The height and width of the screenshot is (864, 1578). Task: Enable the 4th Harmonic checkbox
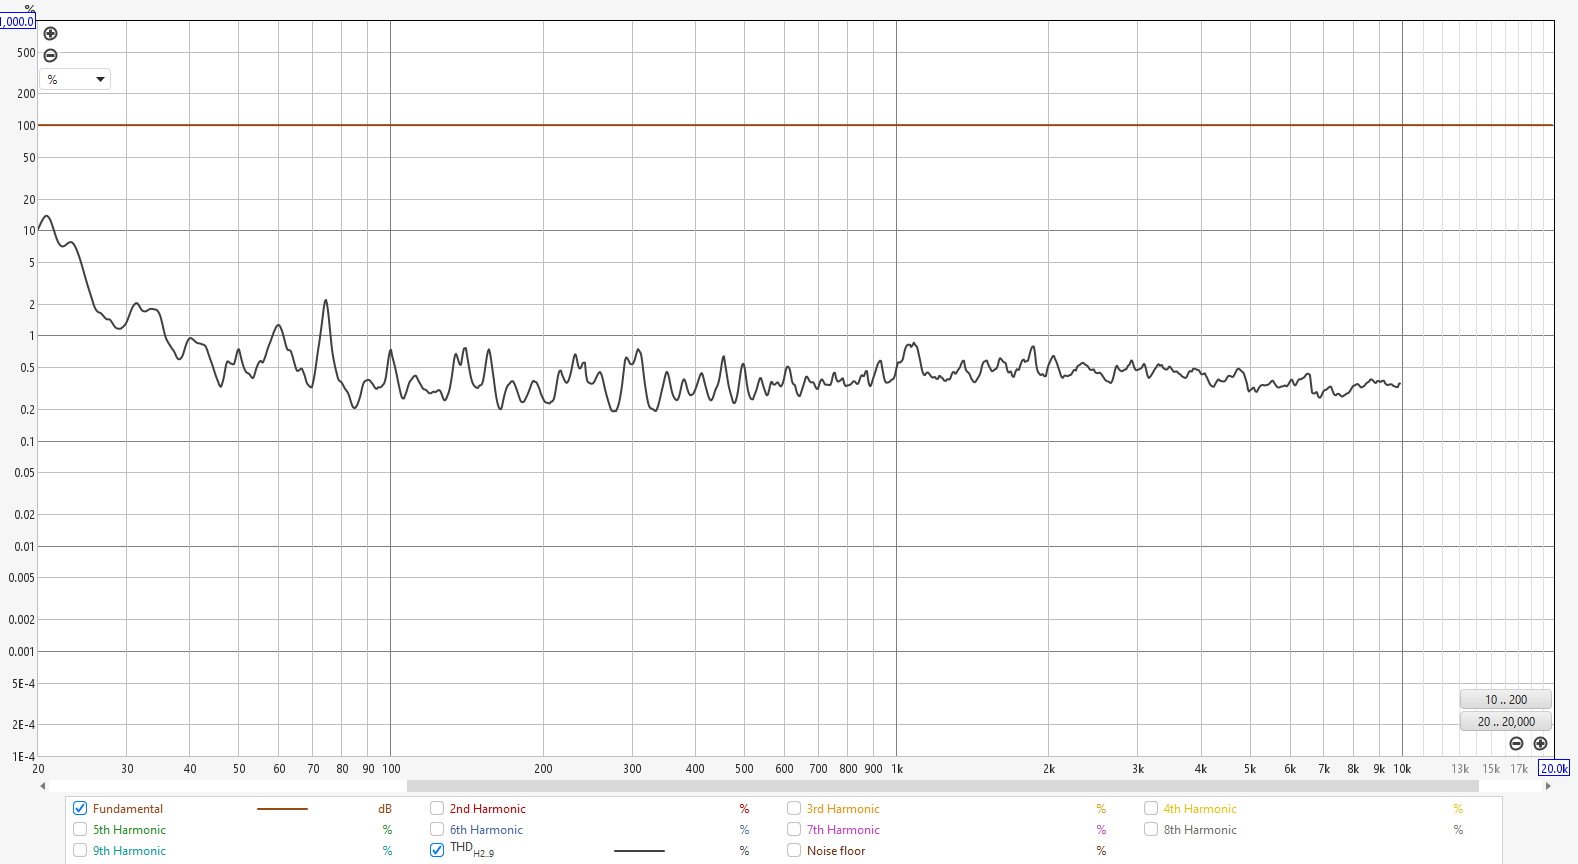pyautogui.click(x=1151, y=808)
